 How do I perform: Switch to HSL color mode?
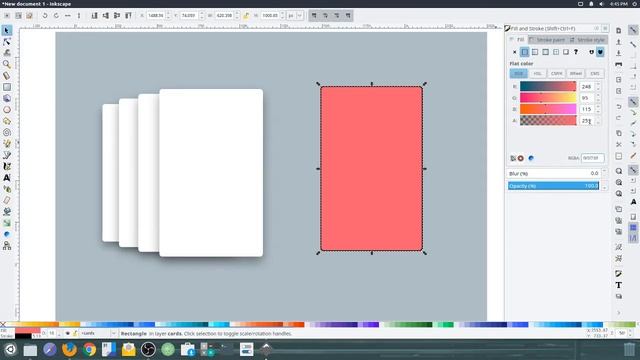coord(538,73)
